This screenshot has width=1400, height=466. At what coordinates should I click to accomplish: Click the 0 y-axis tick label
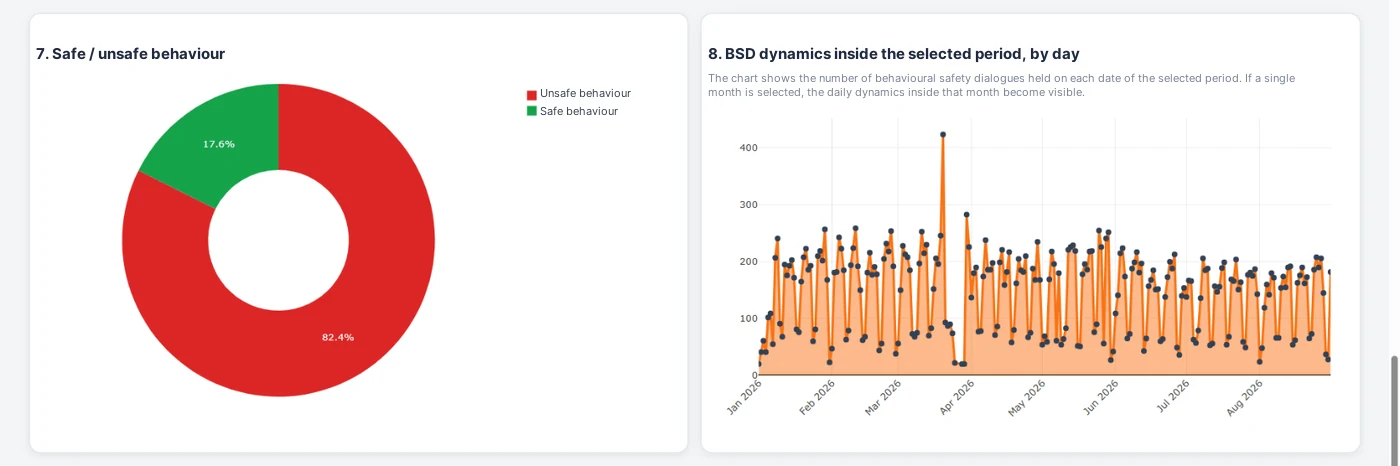754,376
